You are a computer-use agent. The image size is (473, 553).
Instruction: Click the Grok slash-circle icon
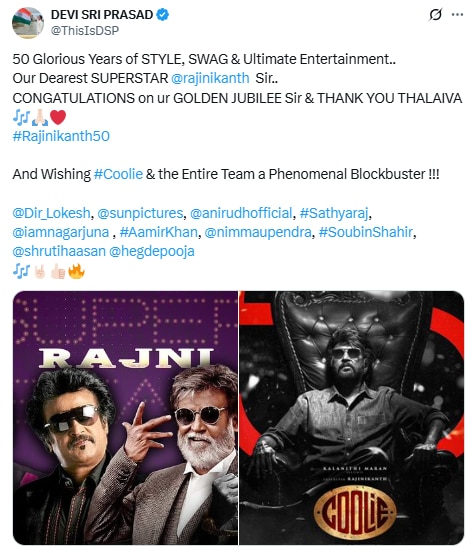pos(435,15)
